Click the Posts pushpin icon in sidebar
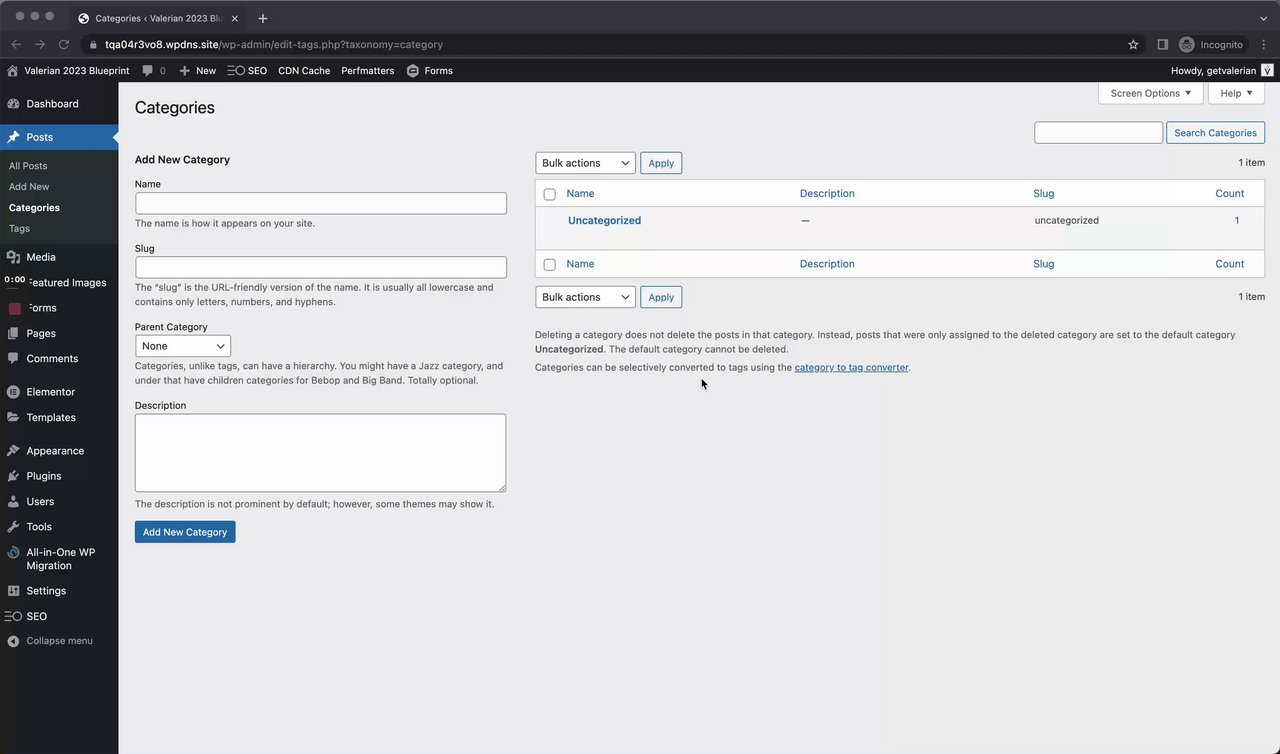Viewport: 1280px width, 754px height. pyautogui.click(x=13, y=137)
